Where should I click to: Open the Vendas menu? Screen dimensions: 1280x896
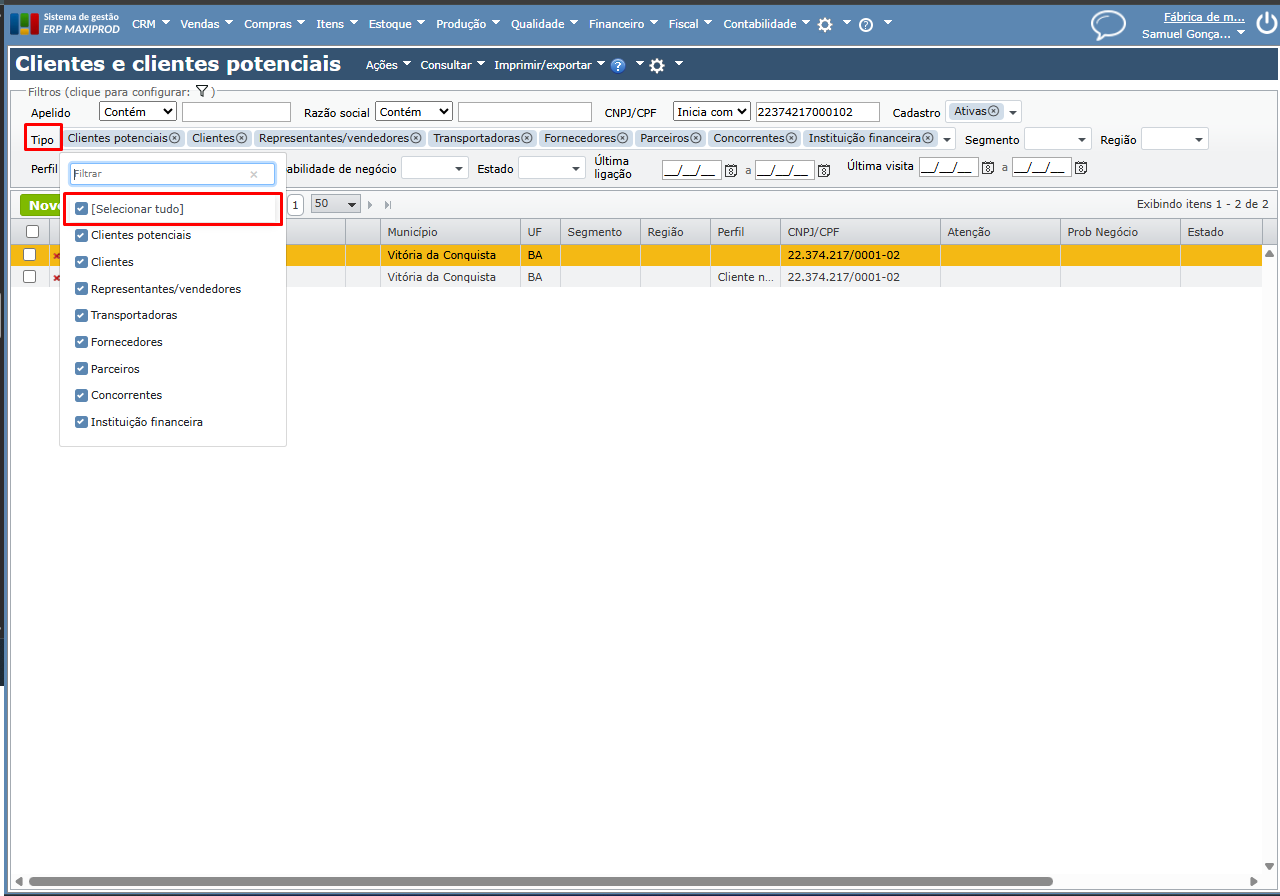pos(206,24)
